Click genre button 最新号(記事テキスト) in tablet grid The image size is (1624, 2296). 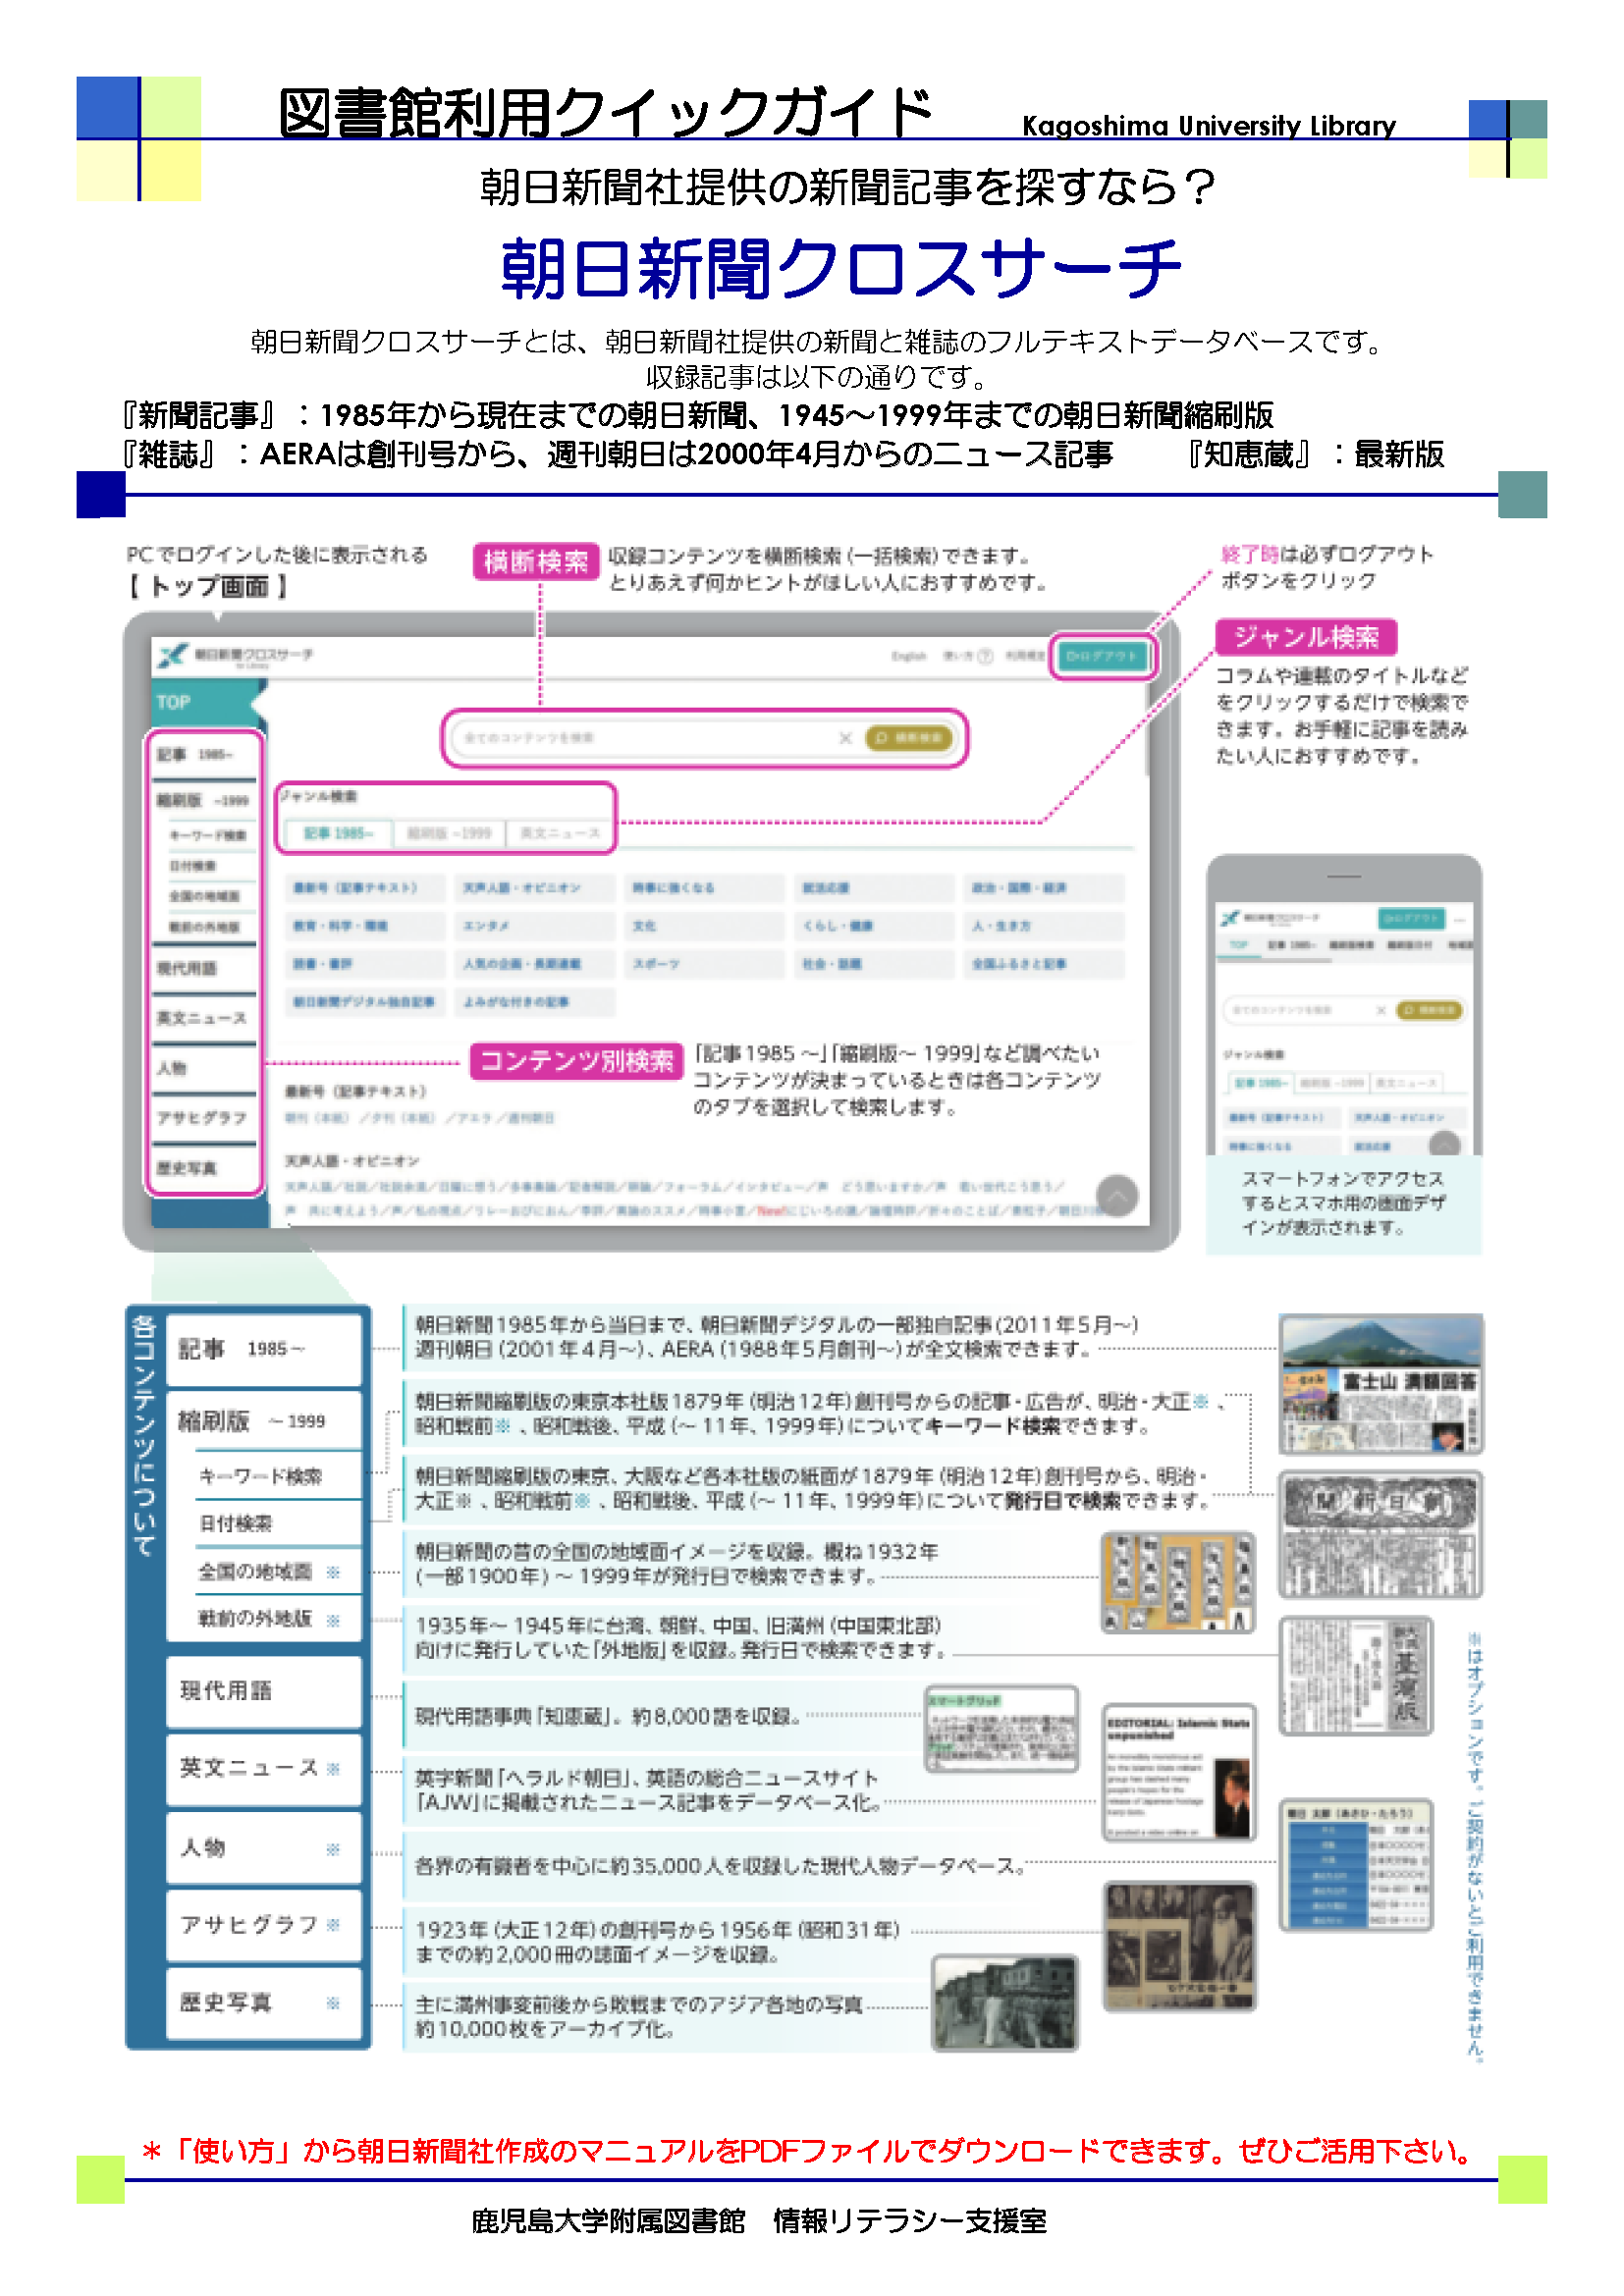(x=365, y=888)
